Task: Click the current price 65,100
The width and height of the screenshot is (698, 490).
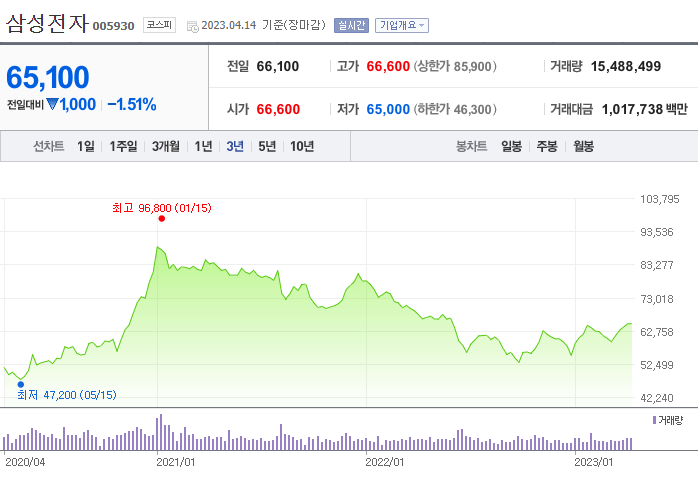Action: pyautogui.click(x=48, y=77)
